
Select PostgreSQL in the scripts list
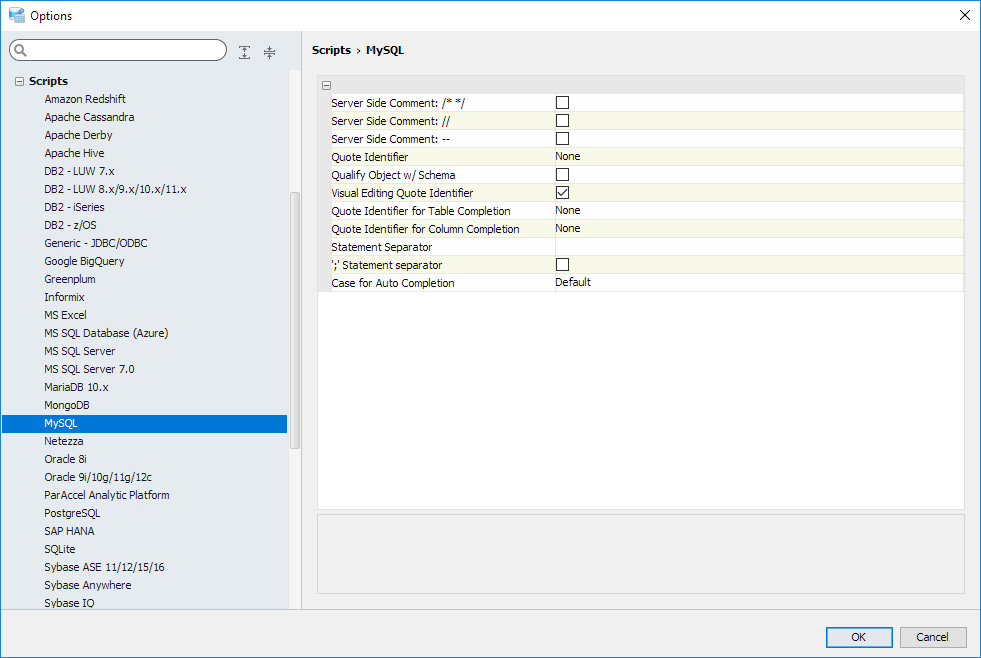tap(72, 513)
